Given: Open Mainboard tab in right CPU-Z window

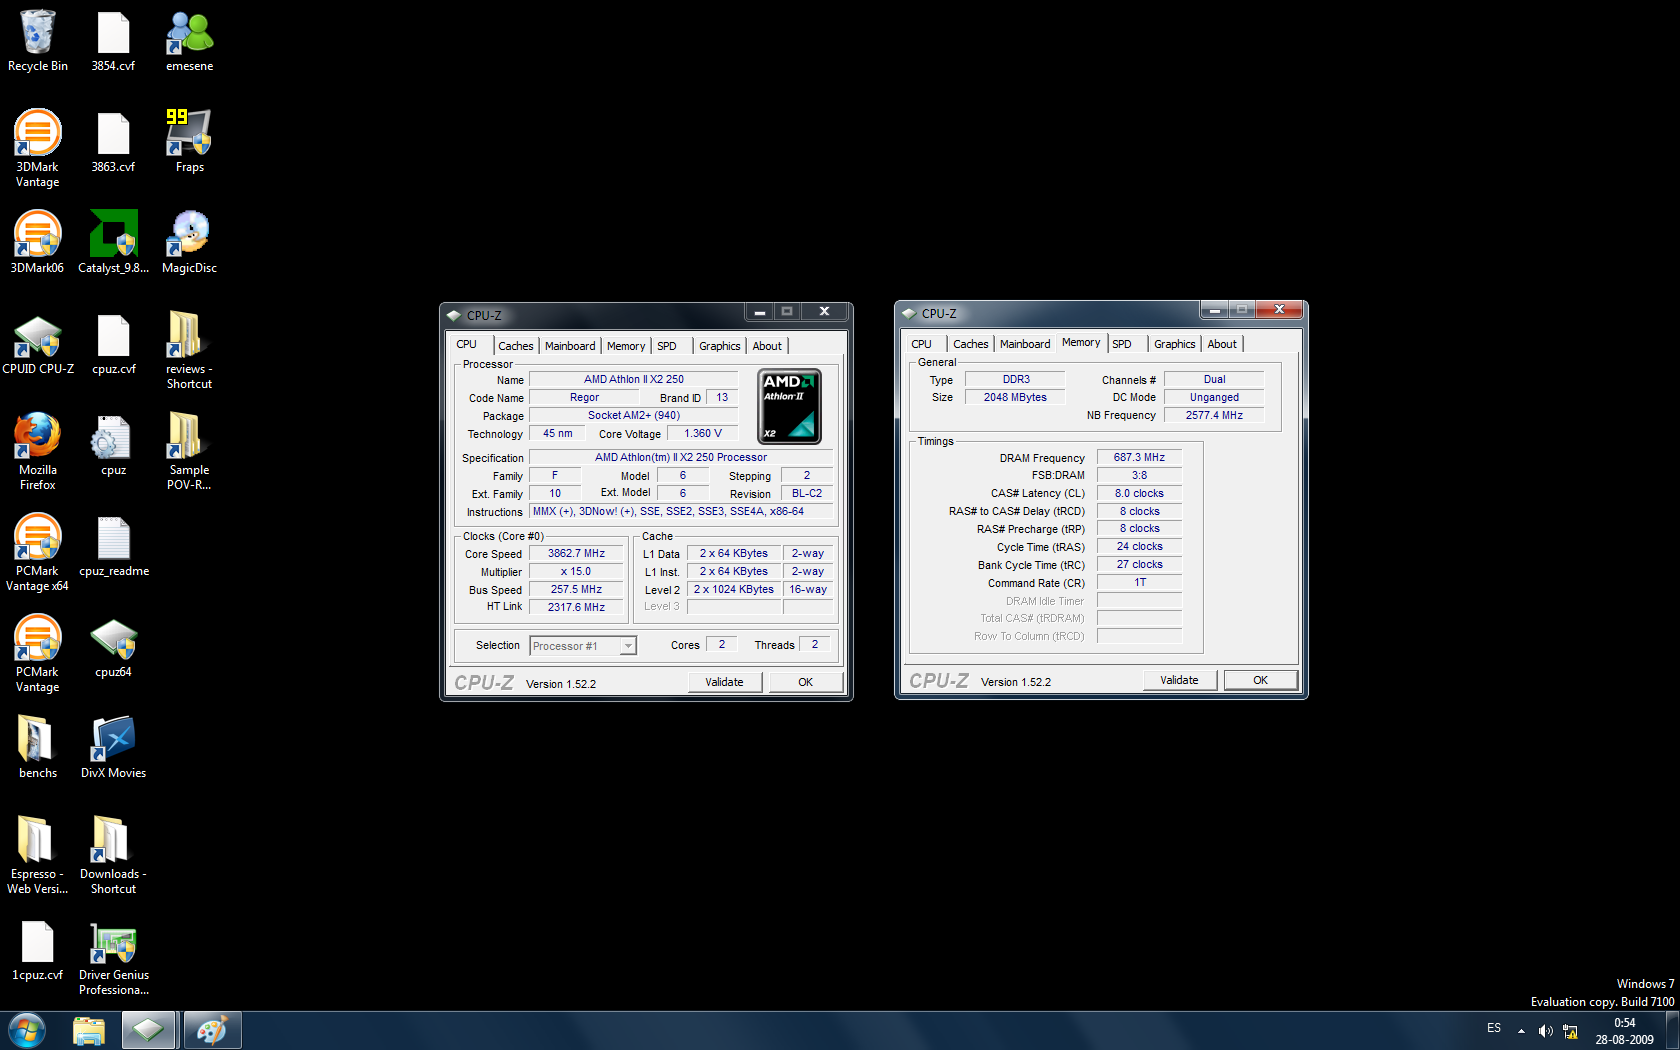Looking at the screenshot, I should tap(1025, 344).
